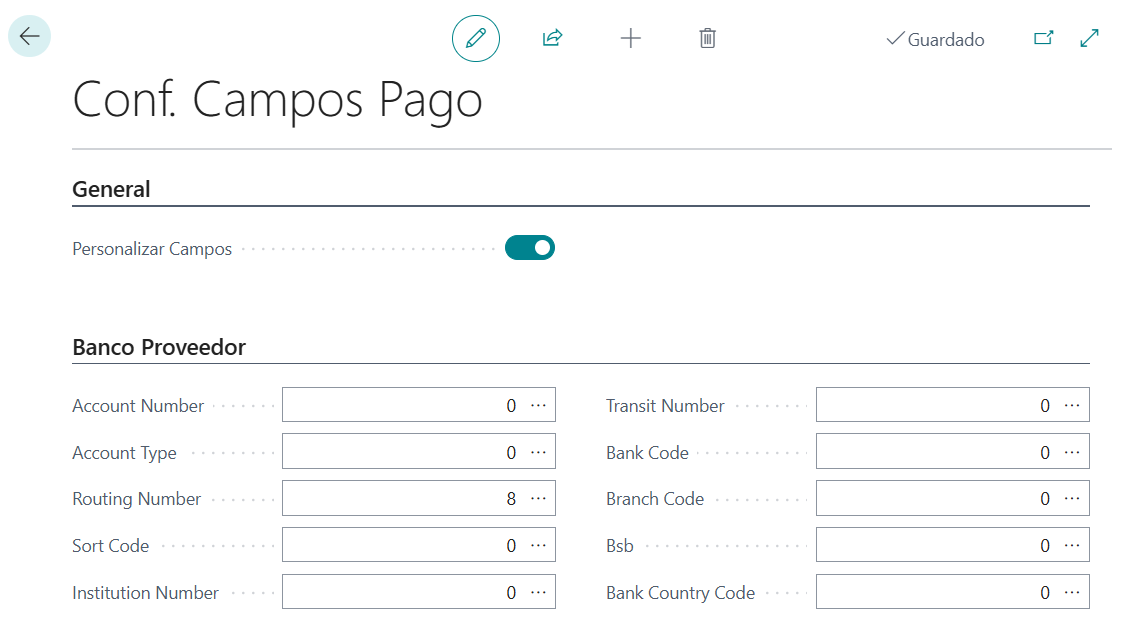Click the Transit Number label

point(665,405)
